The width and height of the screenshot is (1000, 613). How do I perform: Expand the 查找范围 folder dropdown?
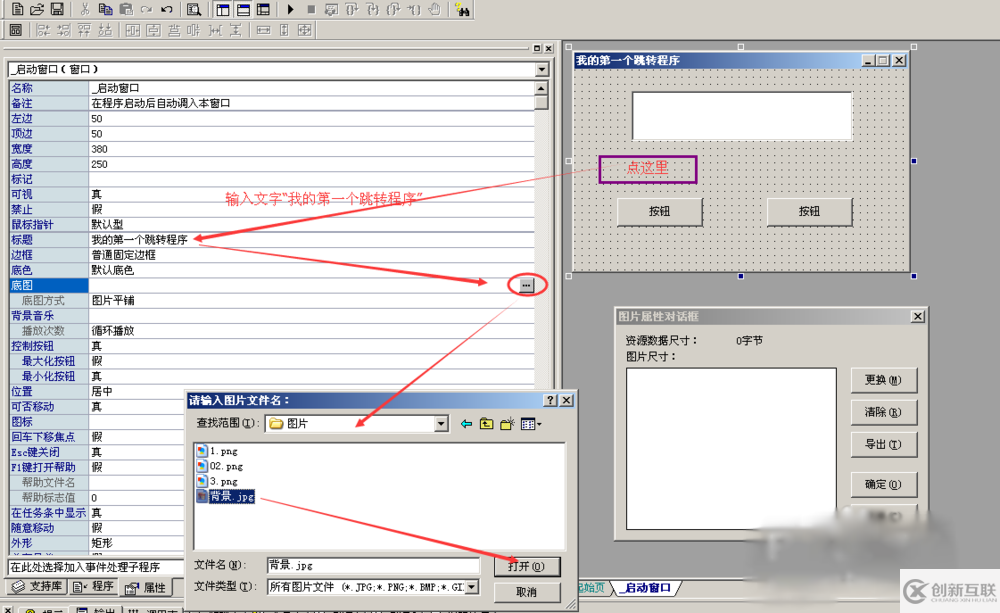[x=441, y=424]
